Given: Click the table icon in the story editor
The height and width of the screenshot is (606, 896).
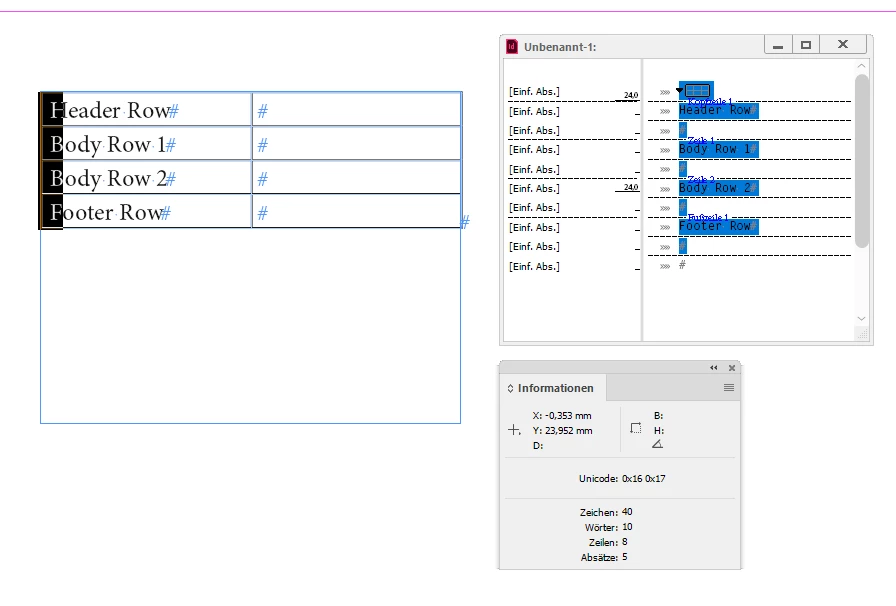Looking at the screenshot, I should coord(697,90).
